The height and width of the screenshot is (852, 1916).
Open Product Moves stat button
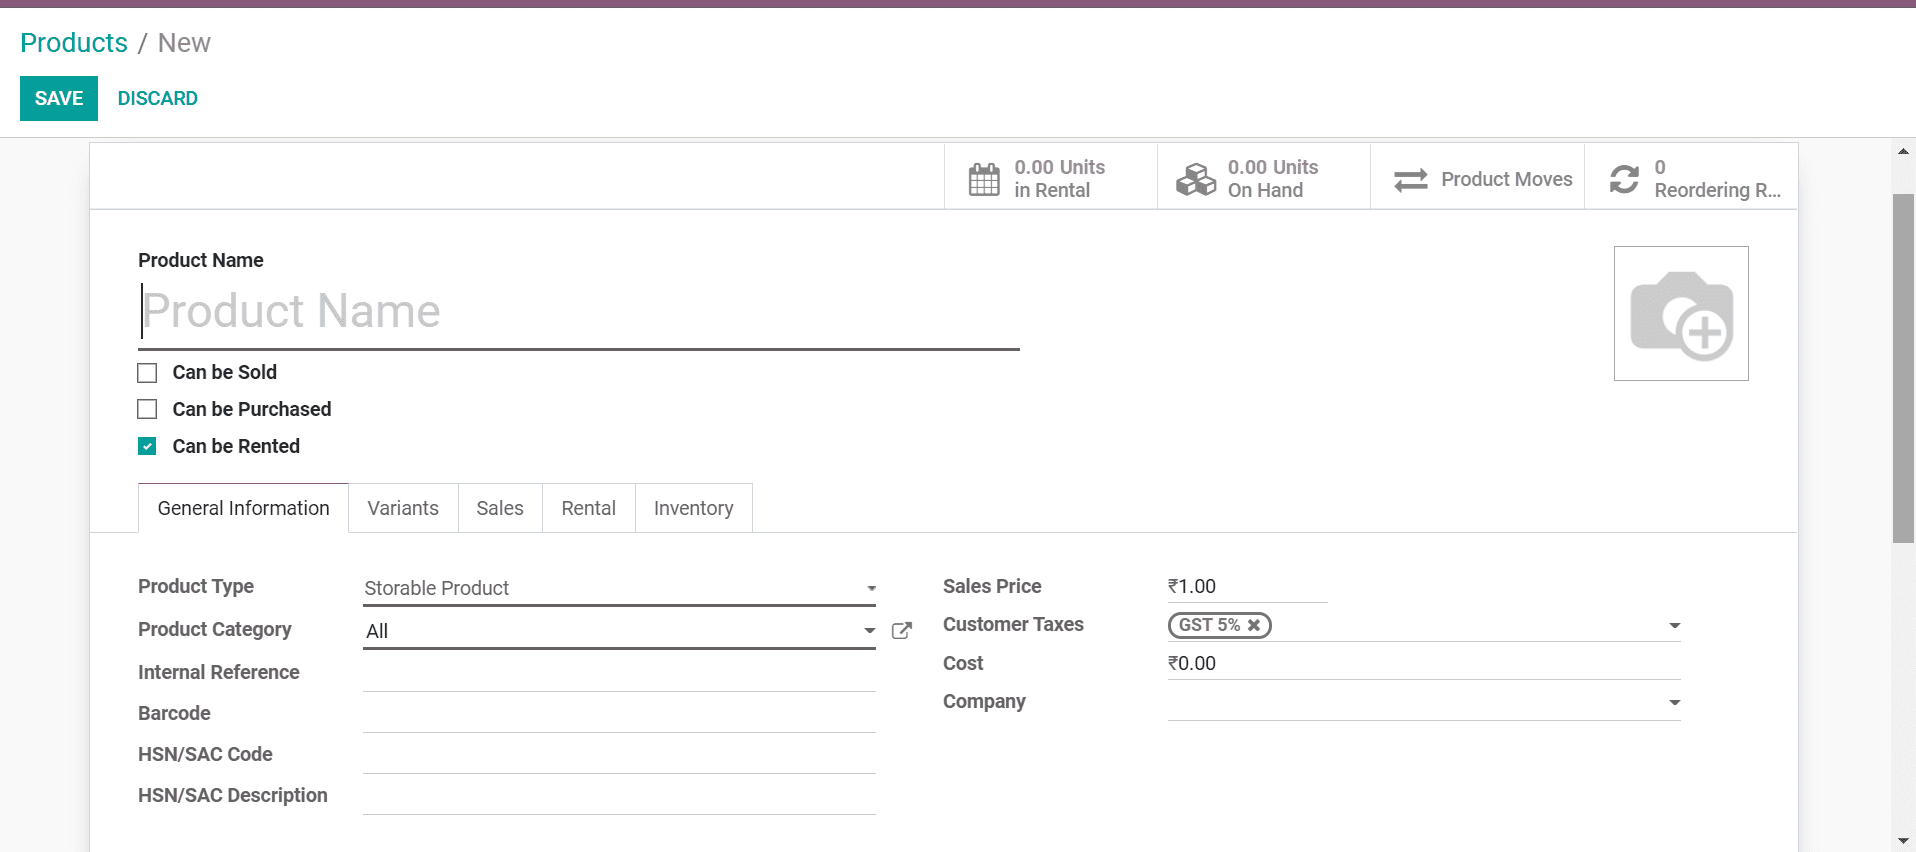1478,178
